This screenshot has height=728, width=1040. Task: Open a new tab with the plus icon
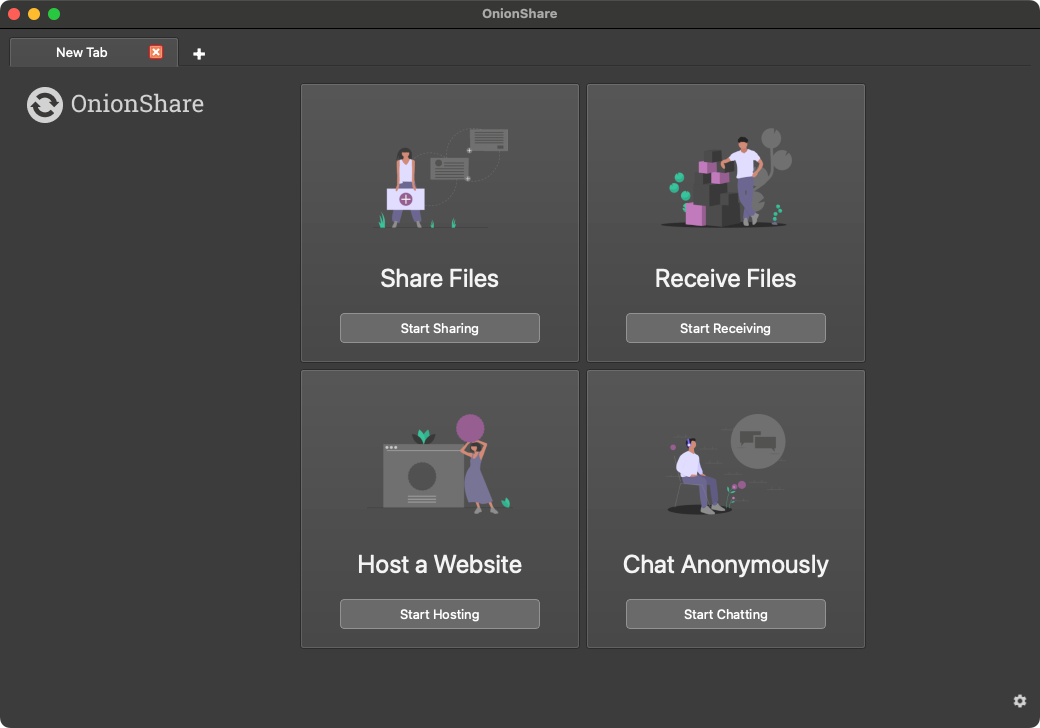point(198,53)
